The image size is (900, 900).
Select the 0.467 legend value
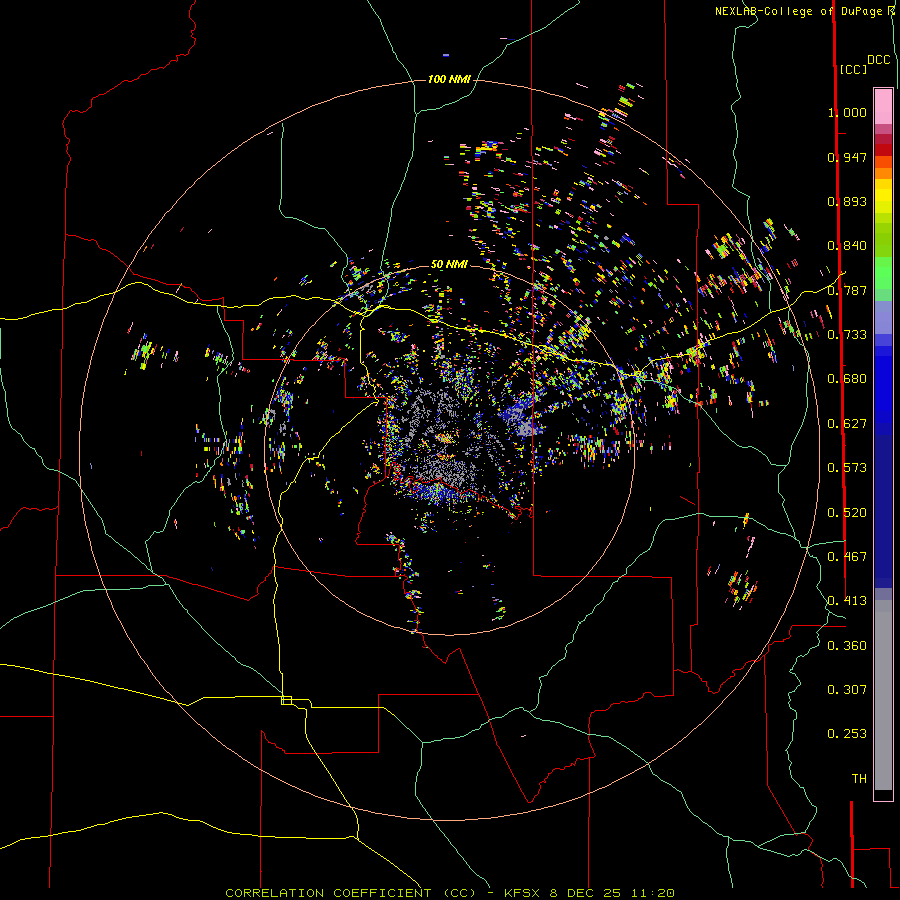[x=847, y=557]
